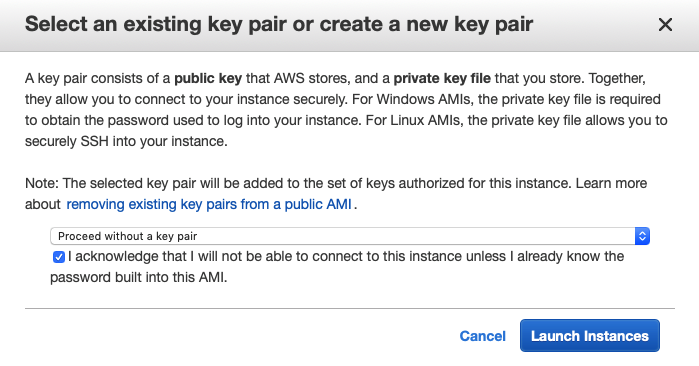This screenshot has height=366, width=699.
Task: Click 'password built into this AMI' text
Action: click(x=139, y=277)
